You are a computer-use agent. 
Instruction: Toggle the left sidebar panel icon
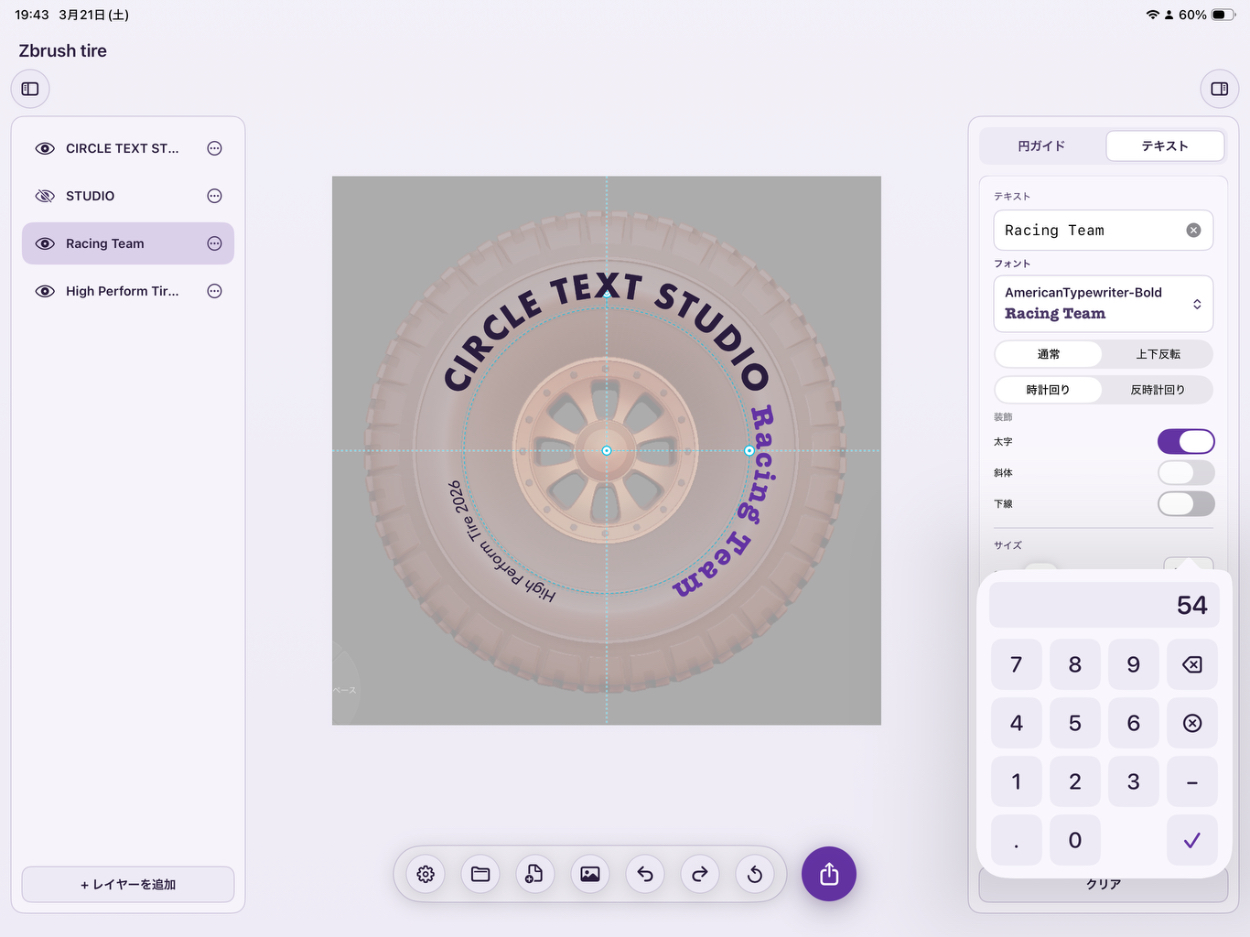coord(30,89)
